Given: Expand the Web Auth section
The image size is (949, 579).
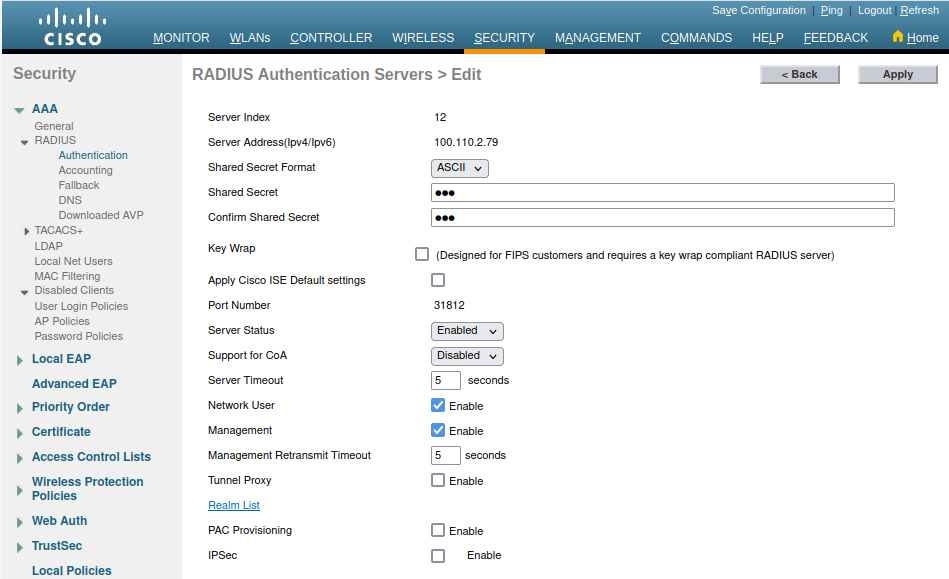Looking at the screenshot, I should [19, 522].
